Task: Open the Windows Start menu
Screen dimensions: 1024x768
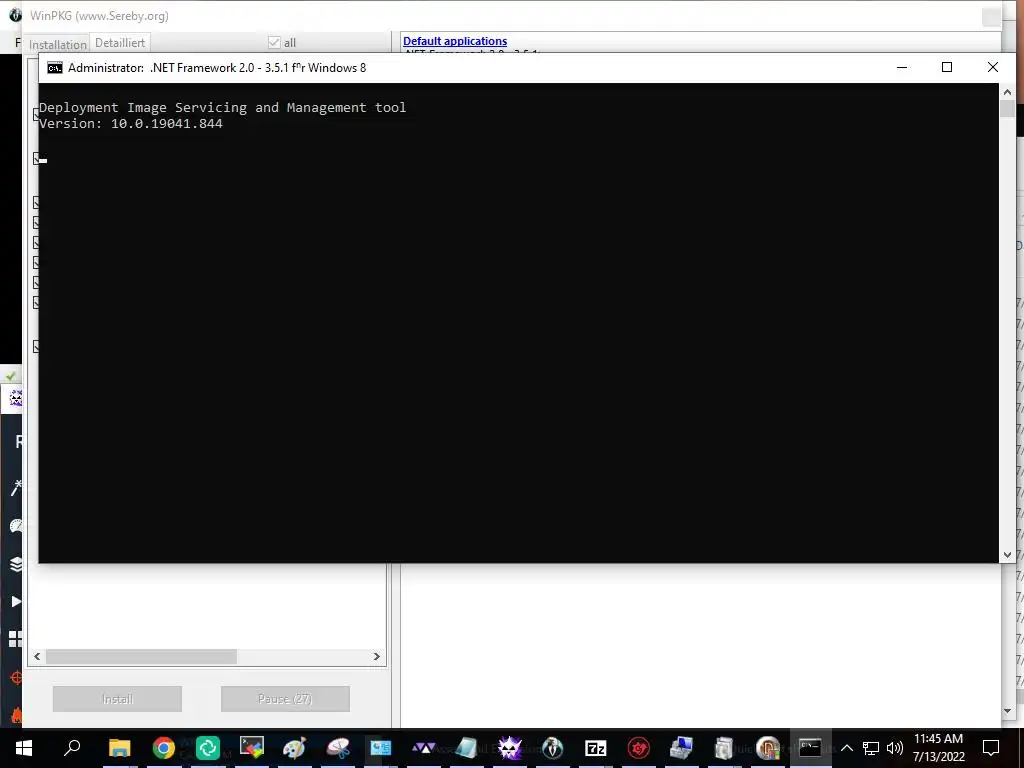Action: [x=24, y=748]
